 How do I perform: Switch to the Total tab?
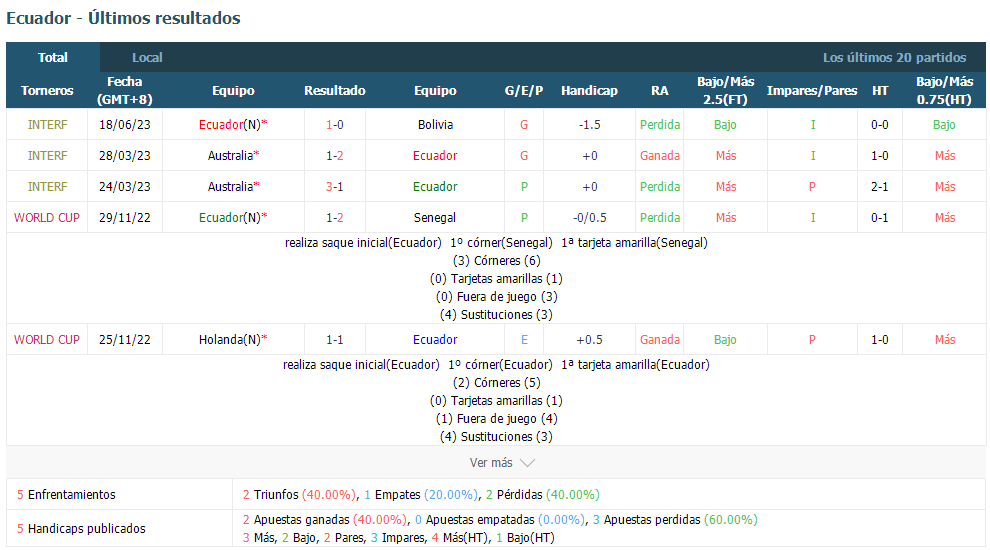coord(53,57)
